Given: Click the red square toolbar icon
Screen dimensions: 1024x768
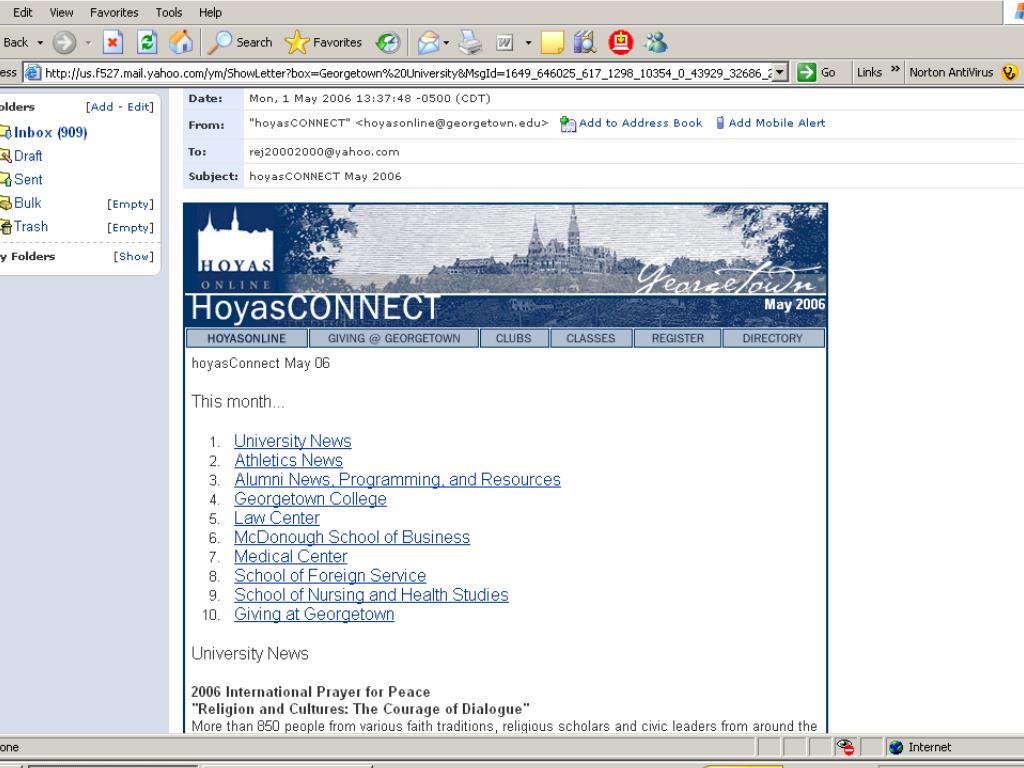Looking at the screenshot, I should 620,42.
